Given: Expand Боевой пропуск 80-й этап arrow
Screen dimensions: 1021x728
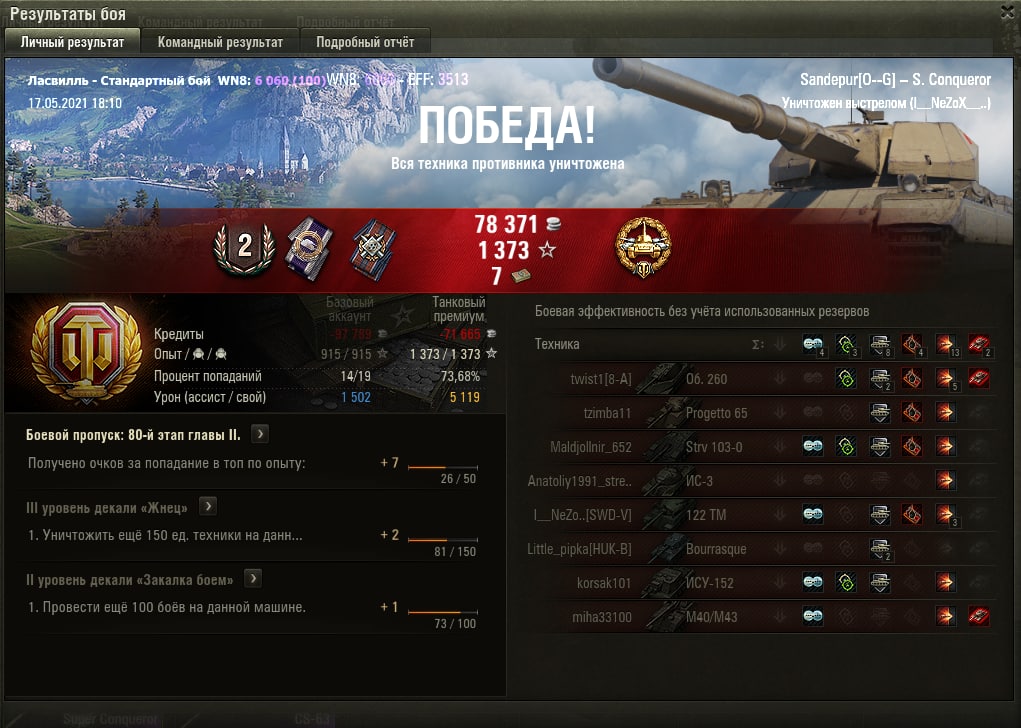Looking at the screenshot, I should click(260, 434).
